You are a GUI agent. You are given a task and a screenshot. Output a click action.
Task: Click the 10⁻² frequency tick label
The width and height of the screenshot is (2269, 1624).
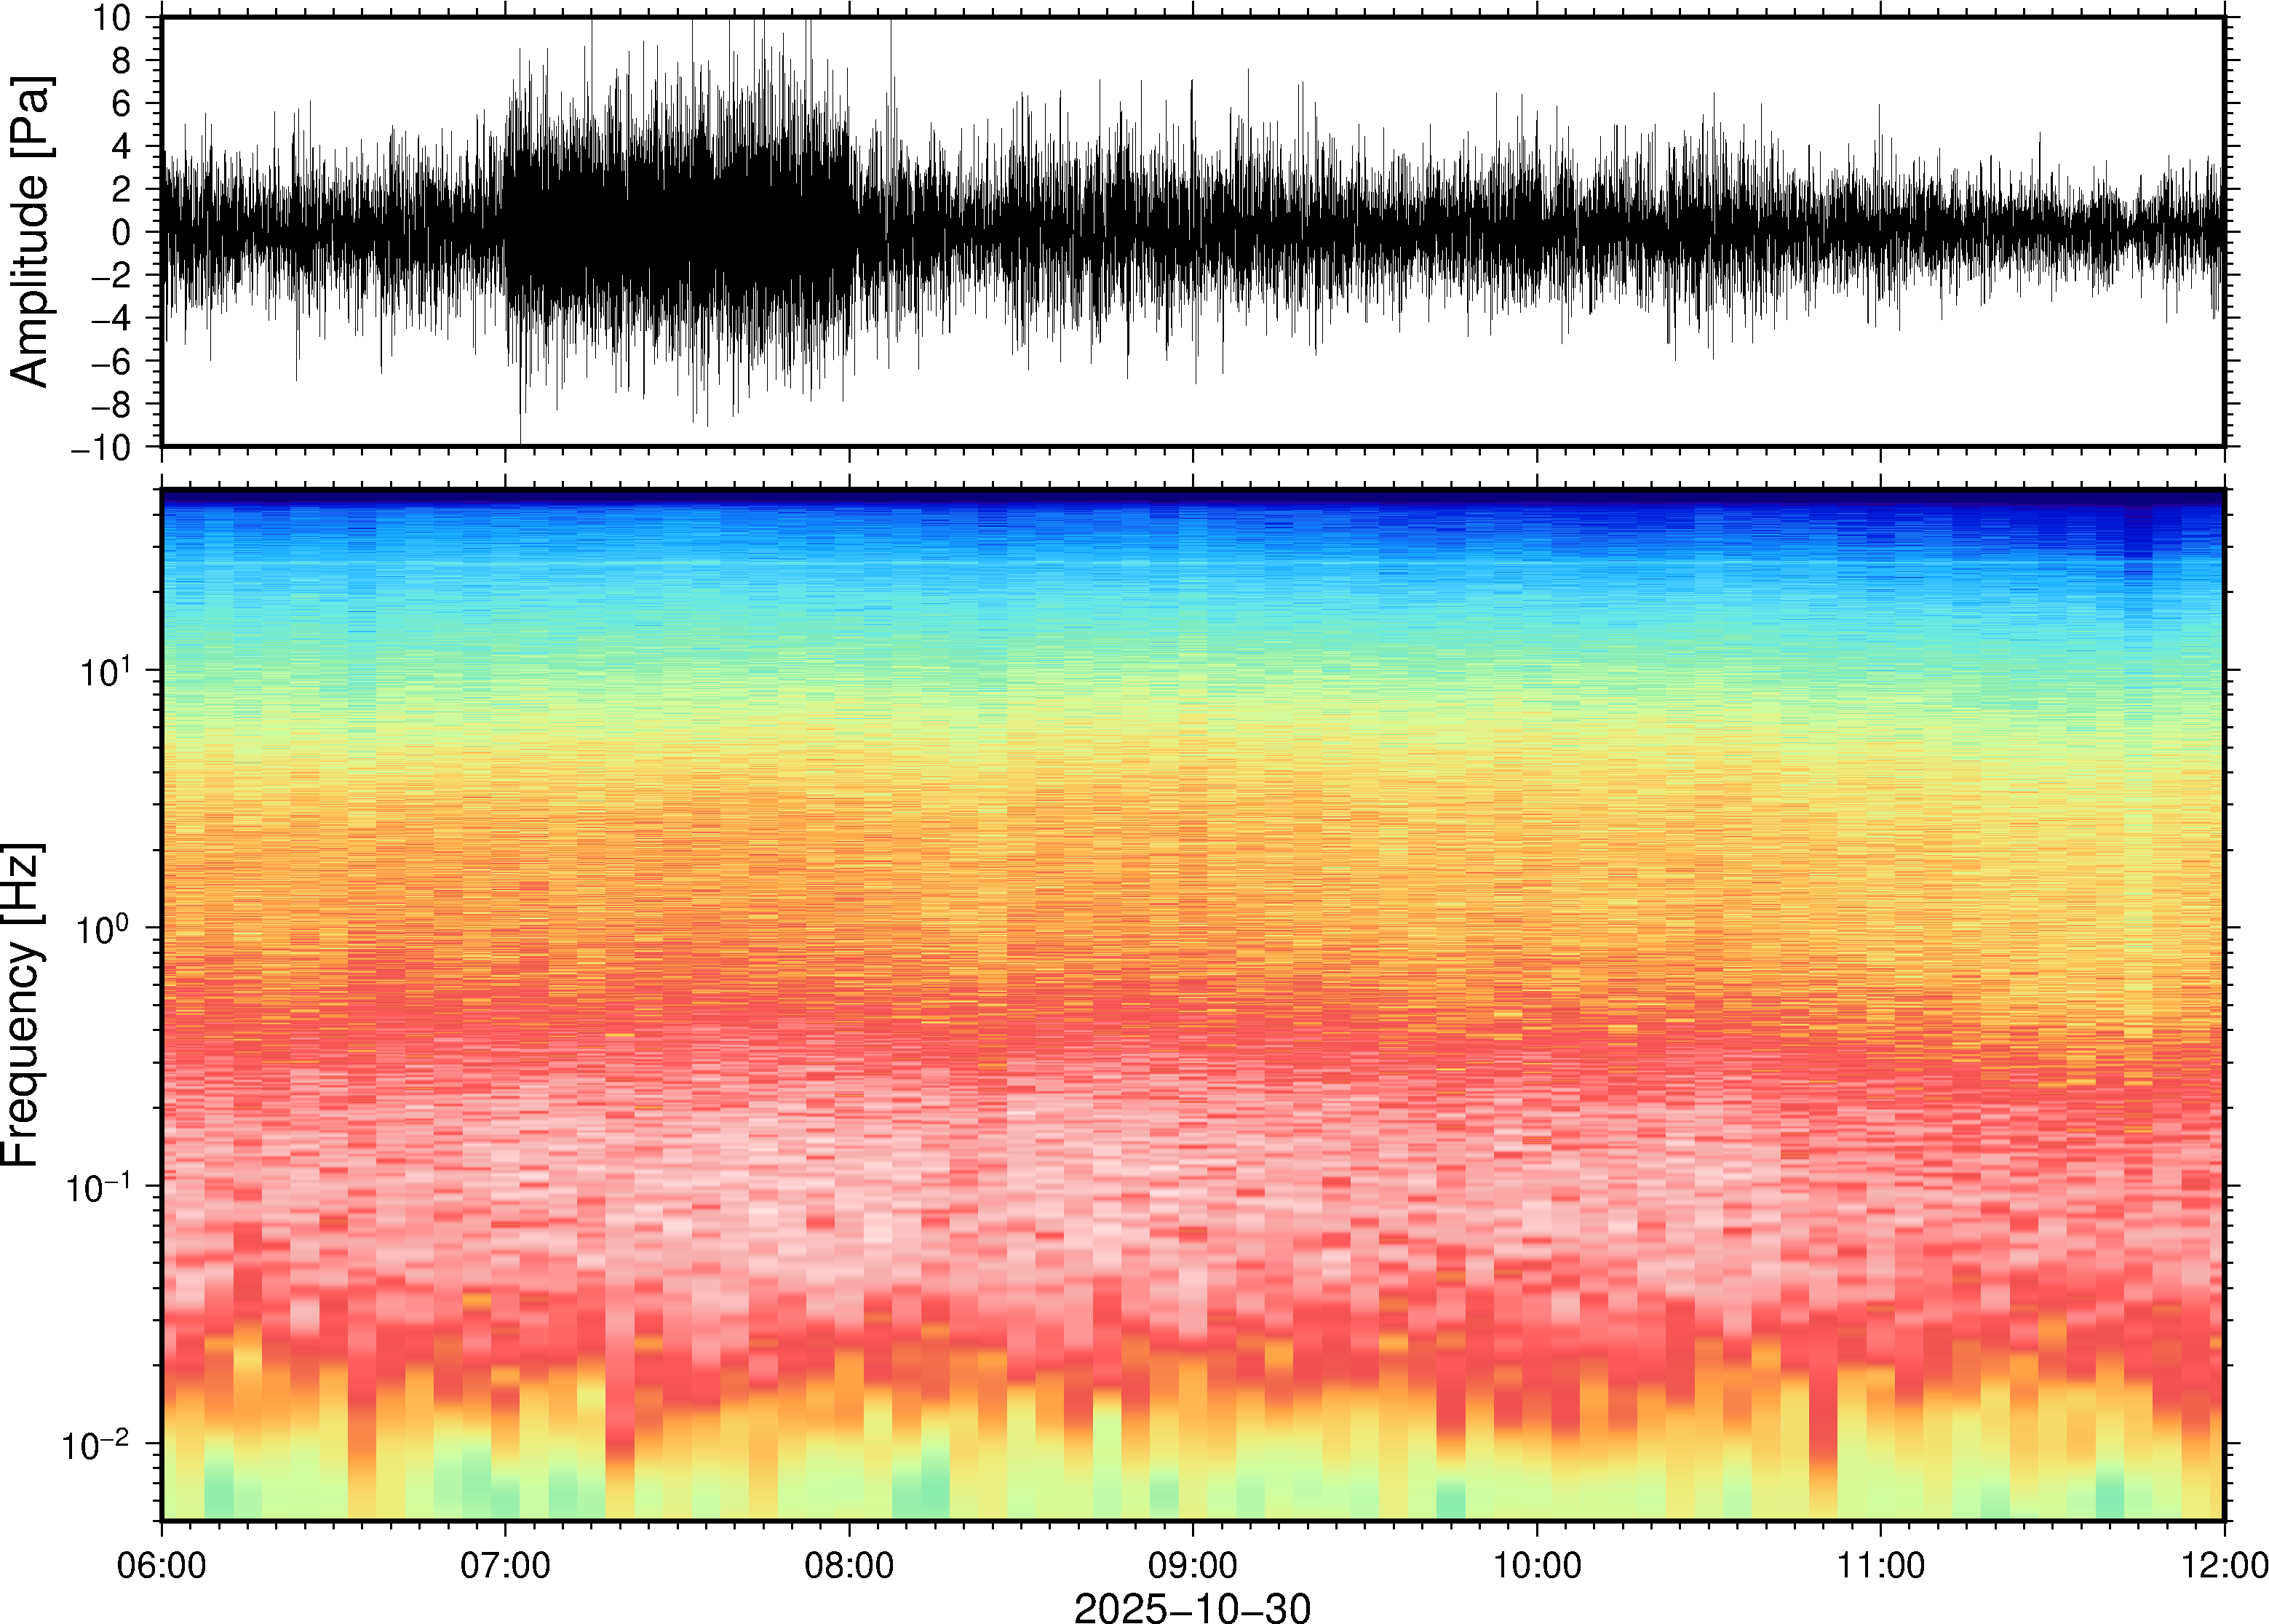coord(96,1444)
